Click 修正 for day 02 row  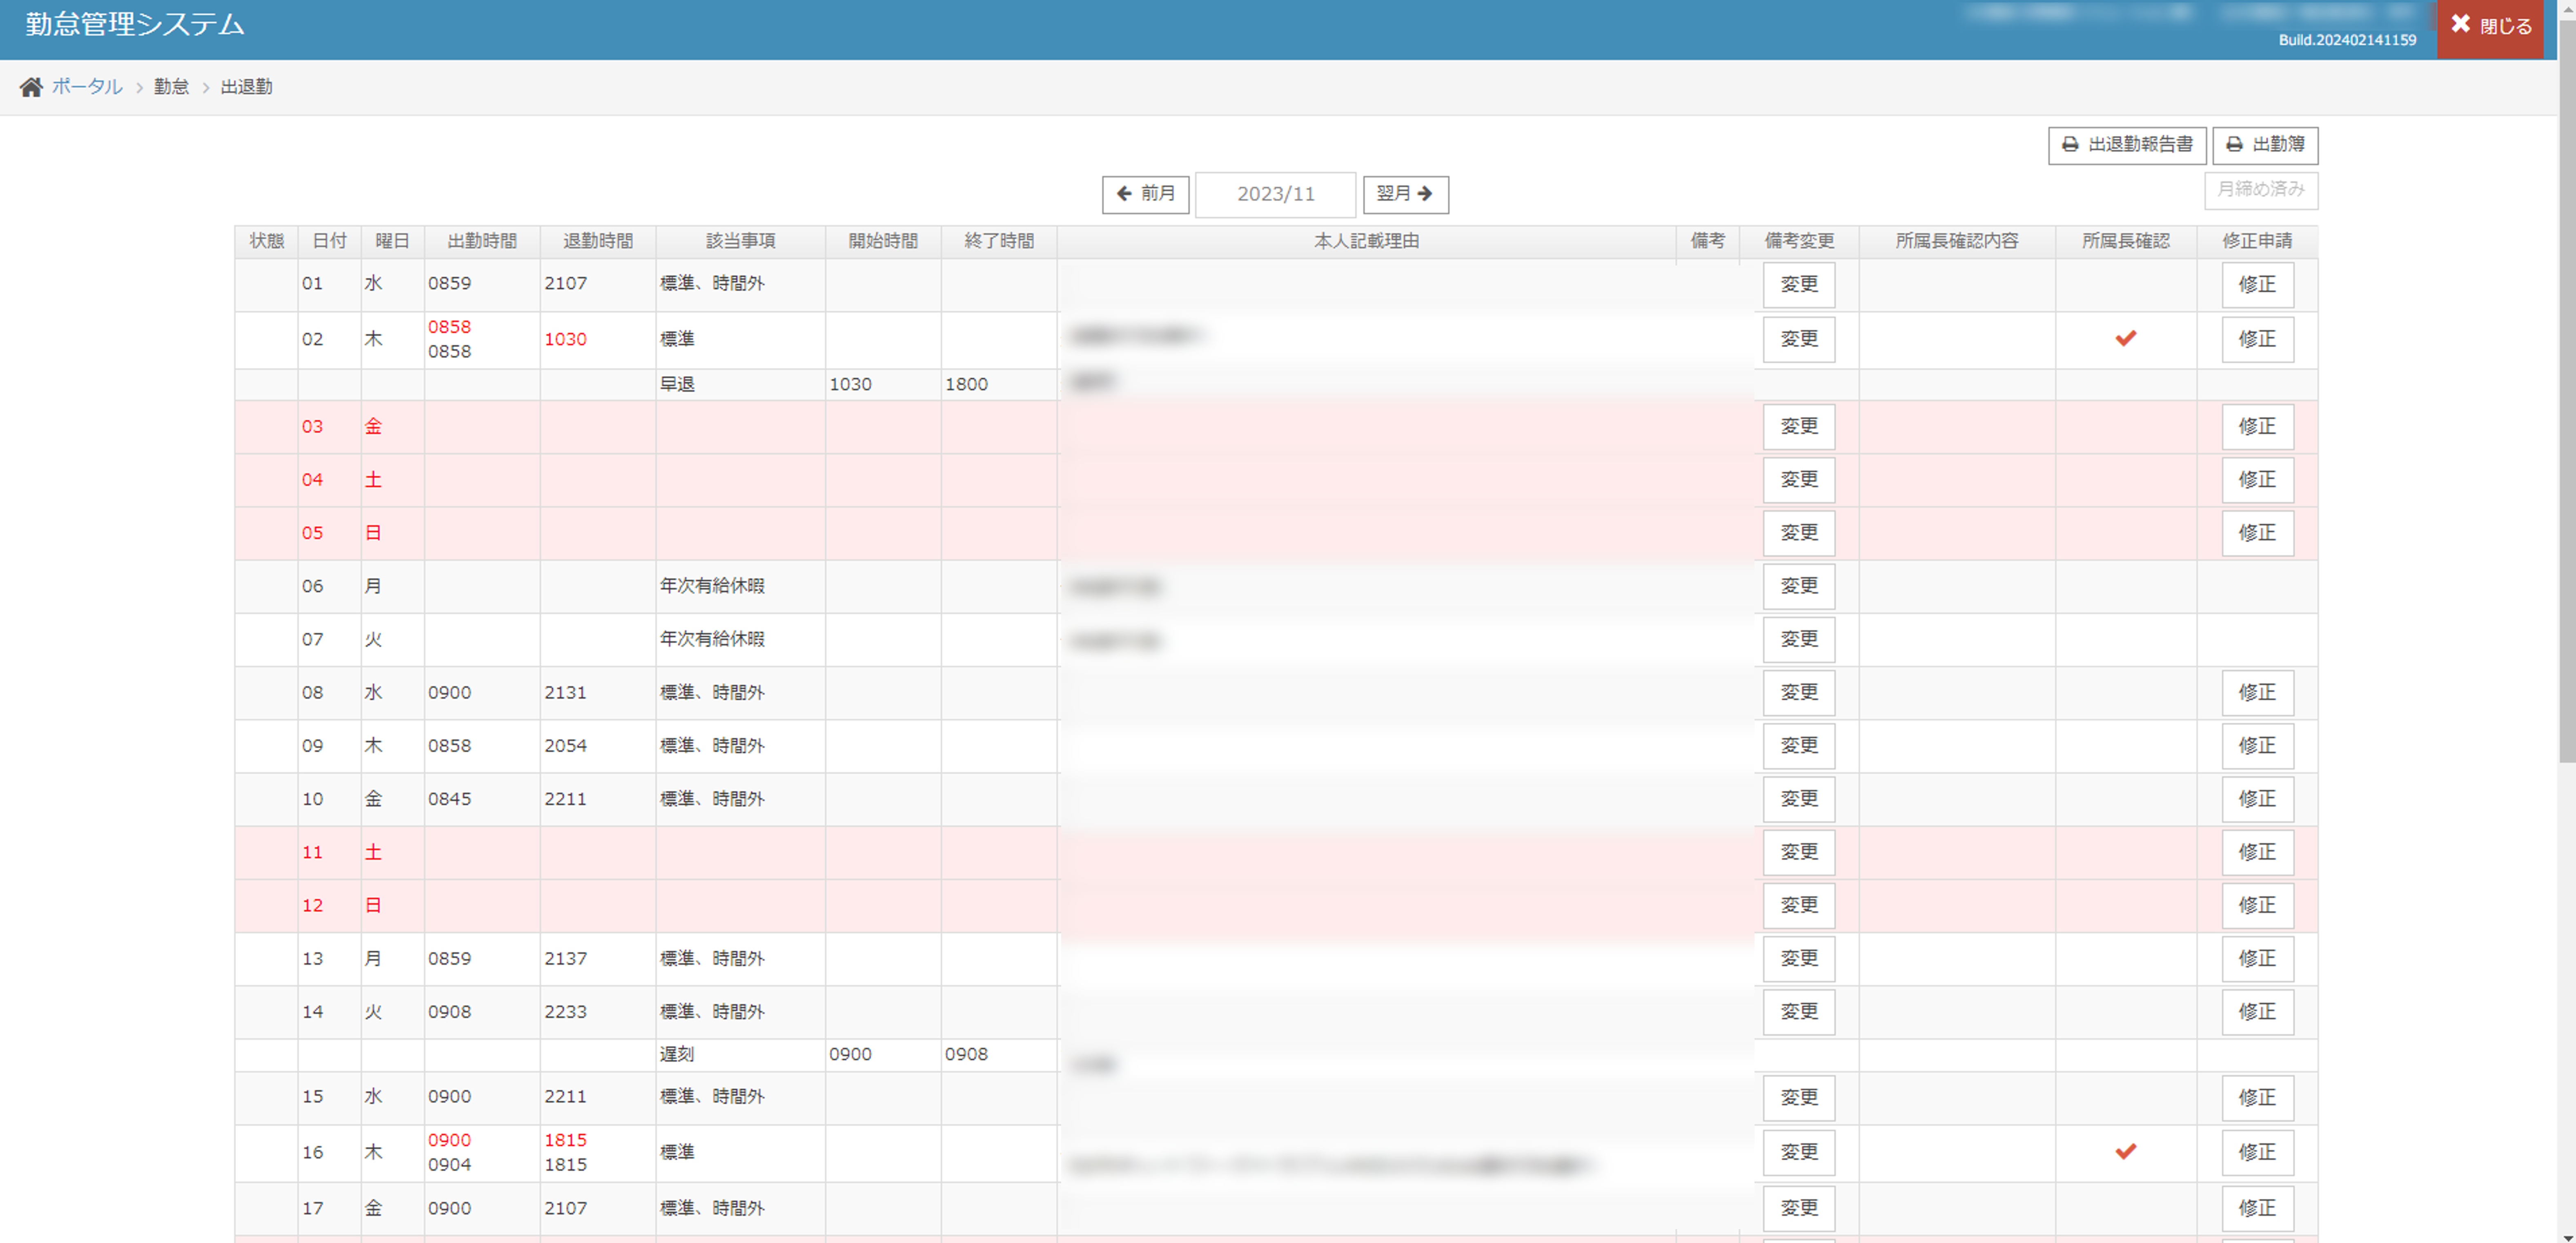tap(2257, 340)
